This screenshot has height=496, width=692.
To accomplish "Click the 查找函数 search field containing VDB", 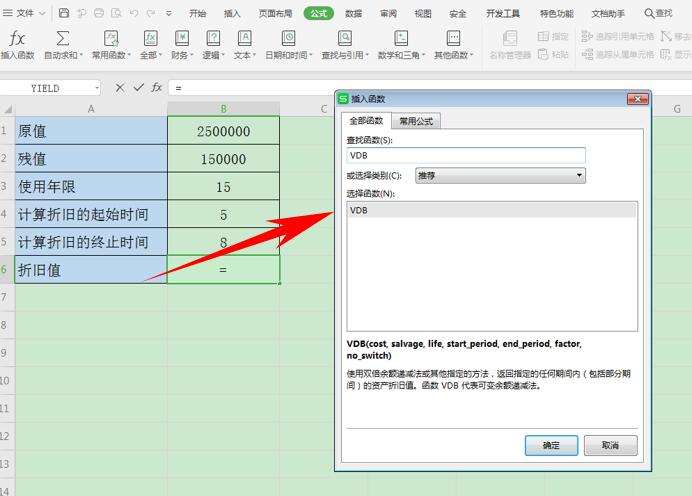I will (466, 155).
